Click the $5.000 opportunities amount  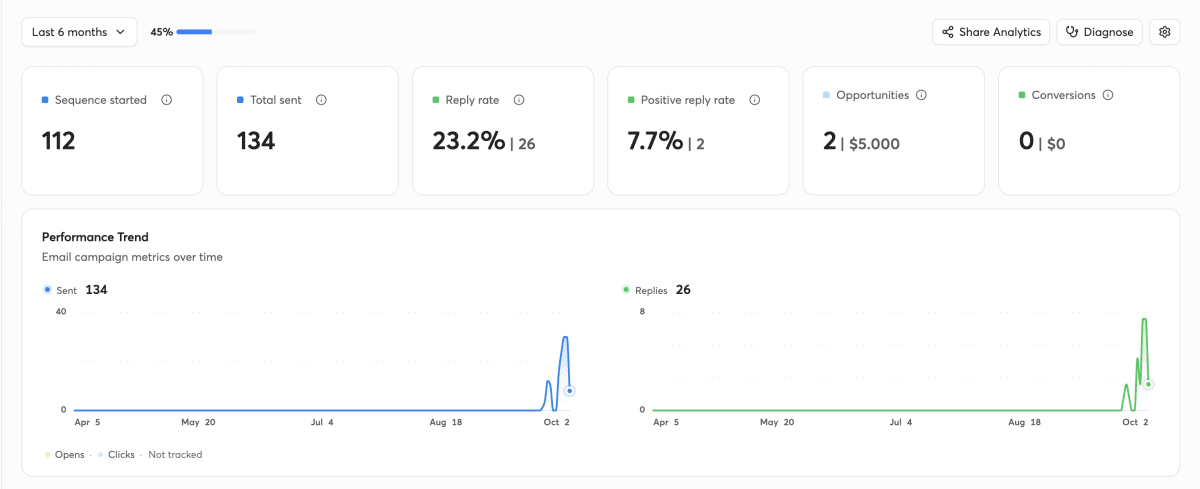(874, 144)
